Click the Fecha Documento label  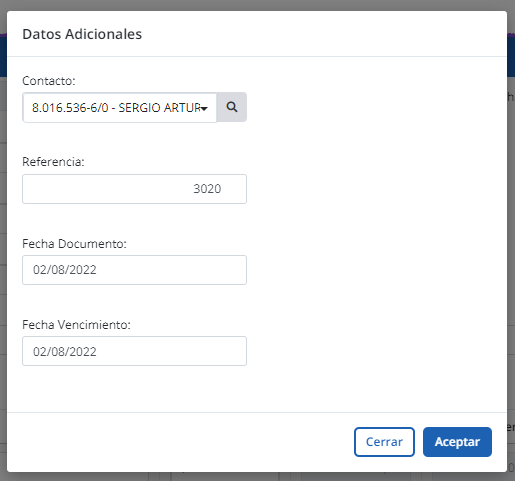tap(74, 244)
